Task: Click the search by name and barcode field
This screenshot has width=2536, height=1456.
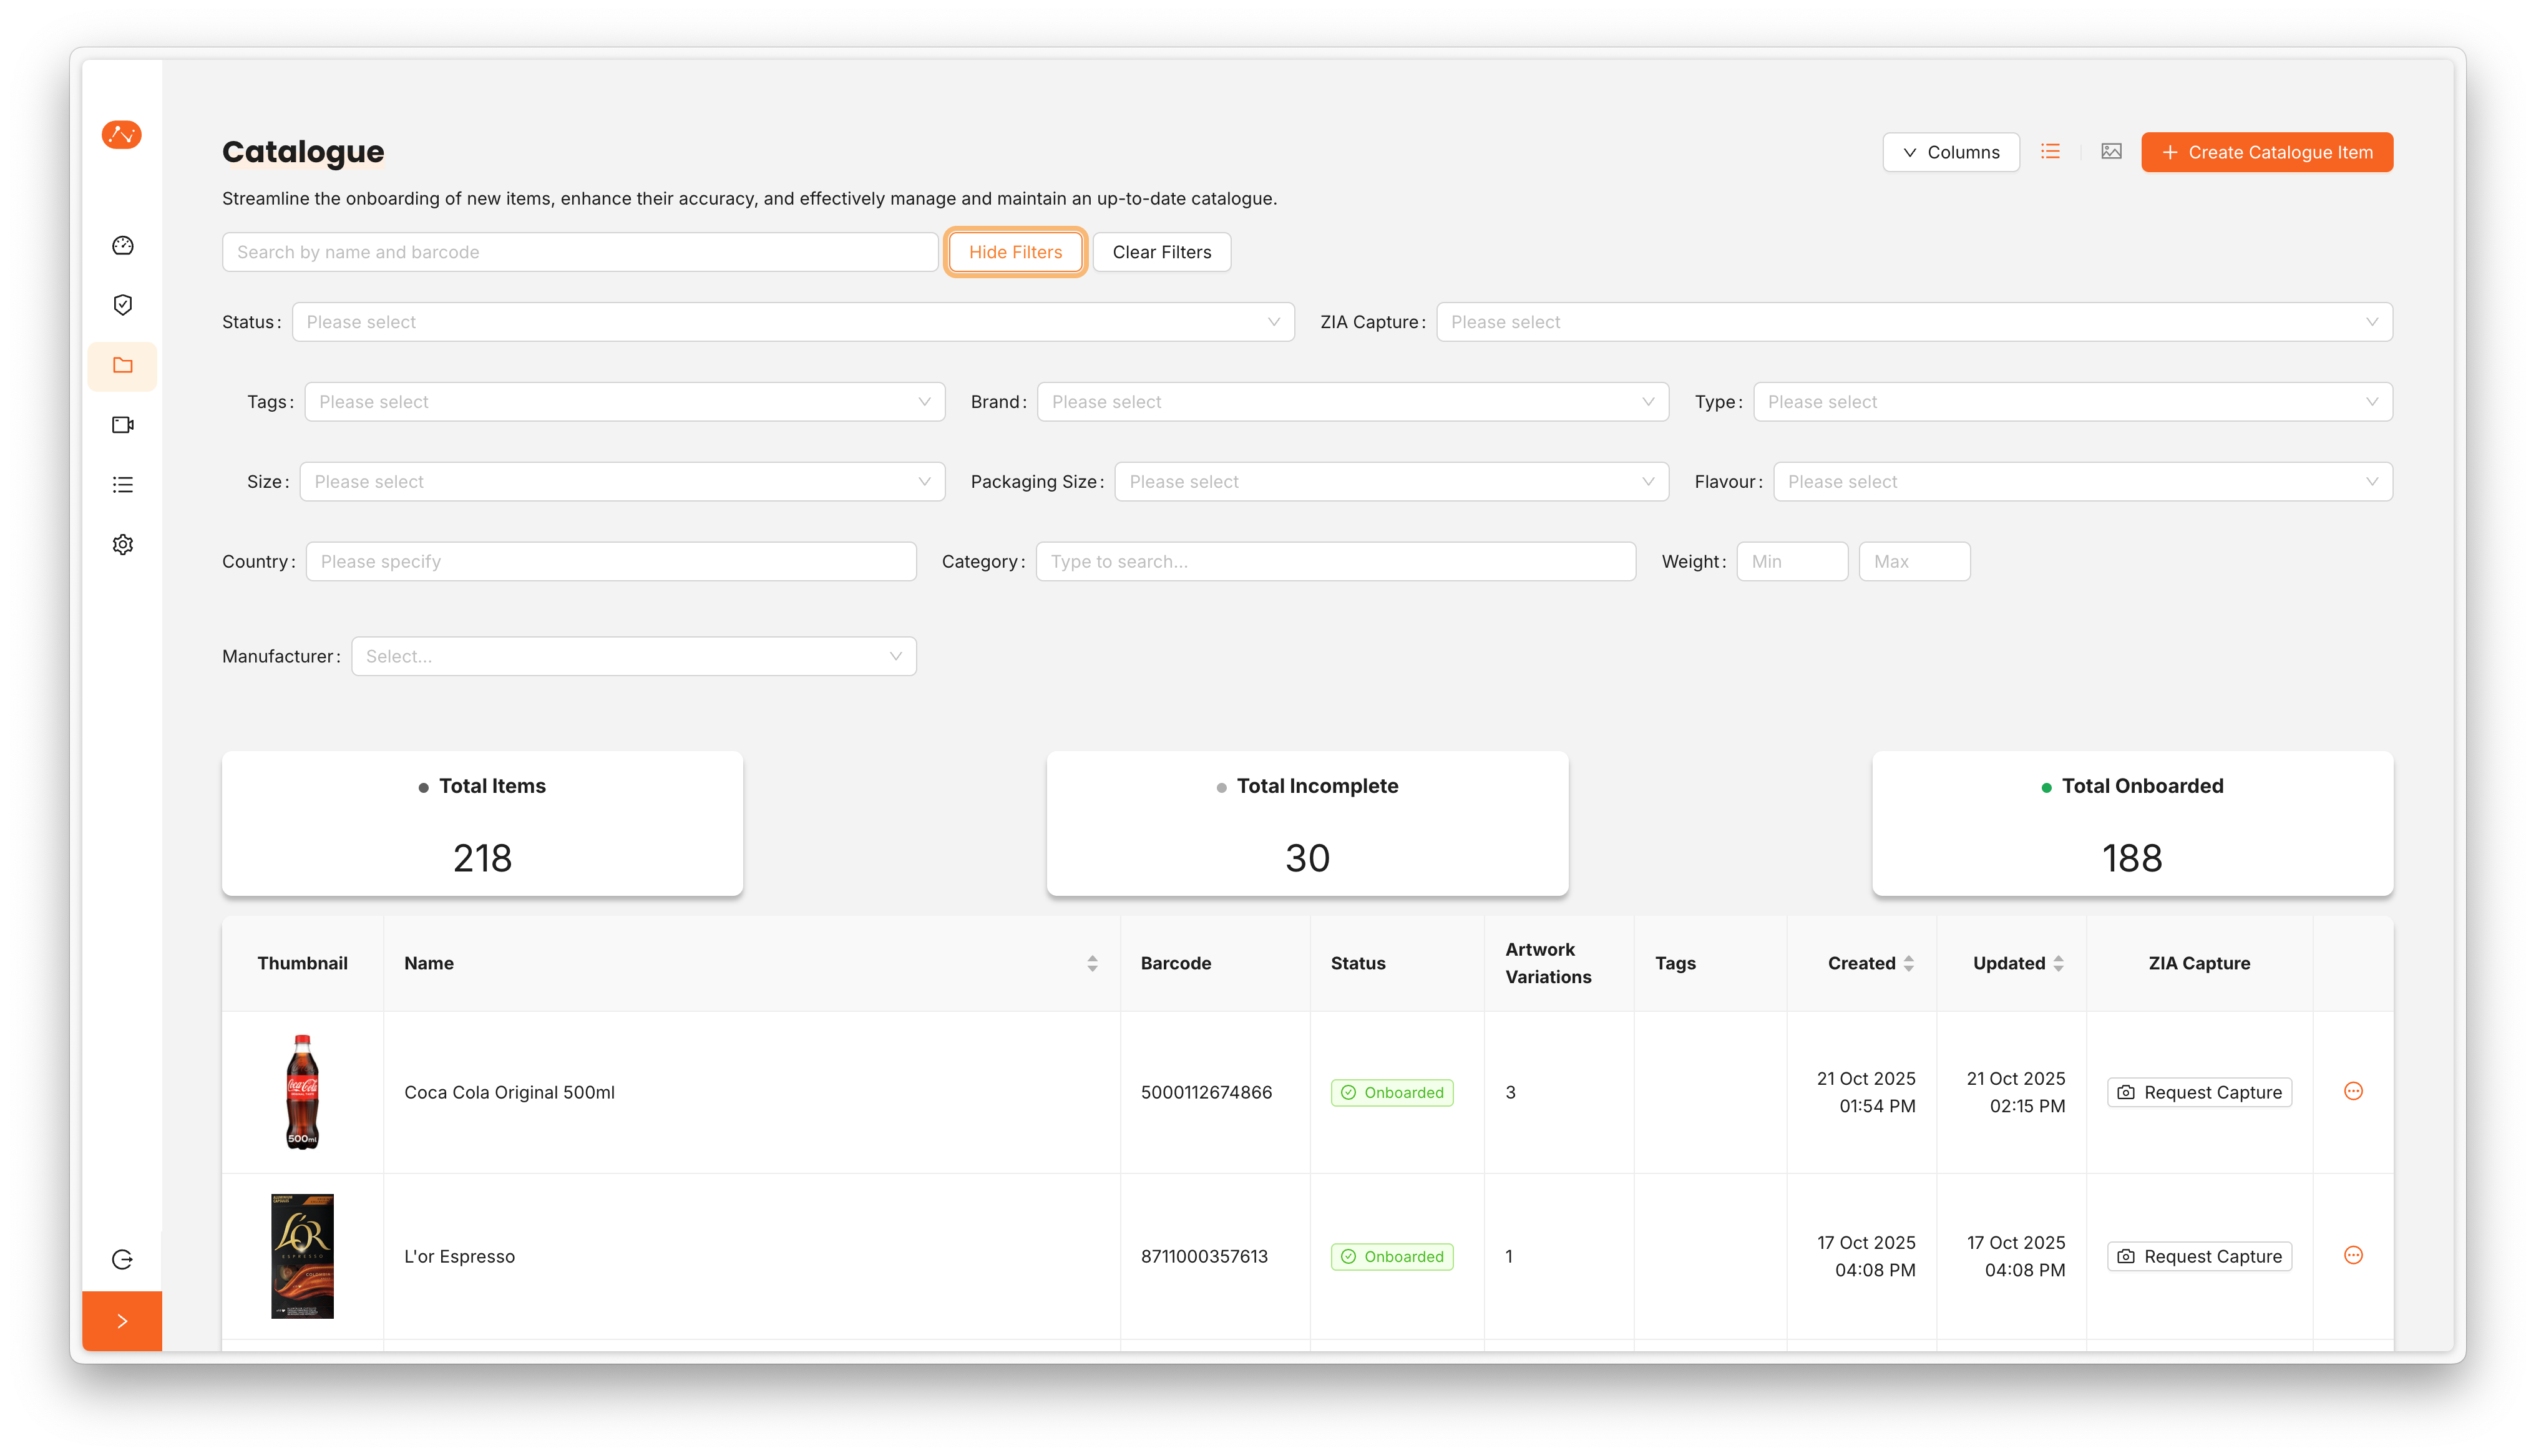Action: click(580, 251)
